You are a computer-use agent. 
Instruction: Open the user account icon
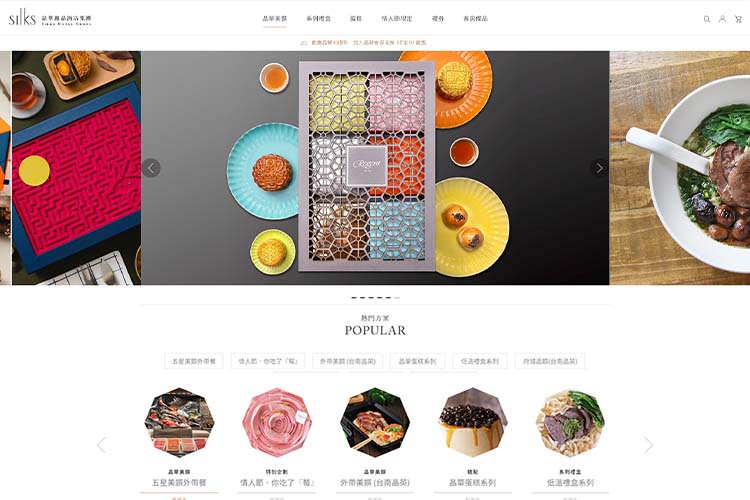(x=722, y=19)
